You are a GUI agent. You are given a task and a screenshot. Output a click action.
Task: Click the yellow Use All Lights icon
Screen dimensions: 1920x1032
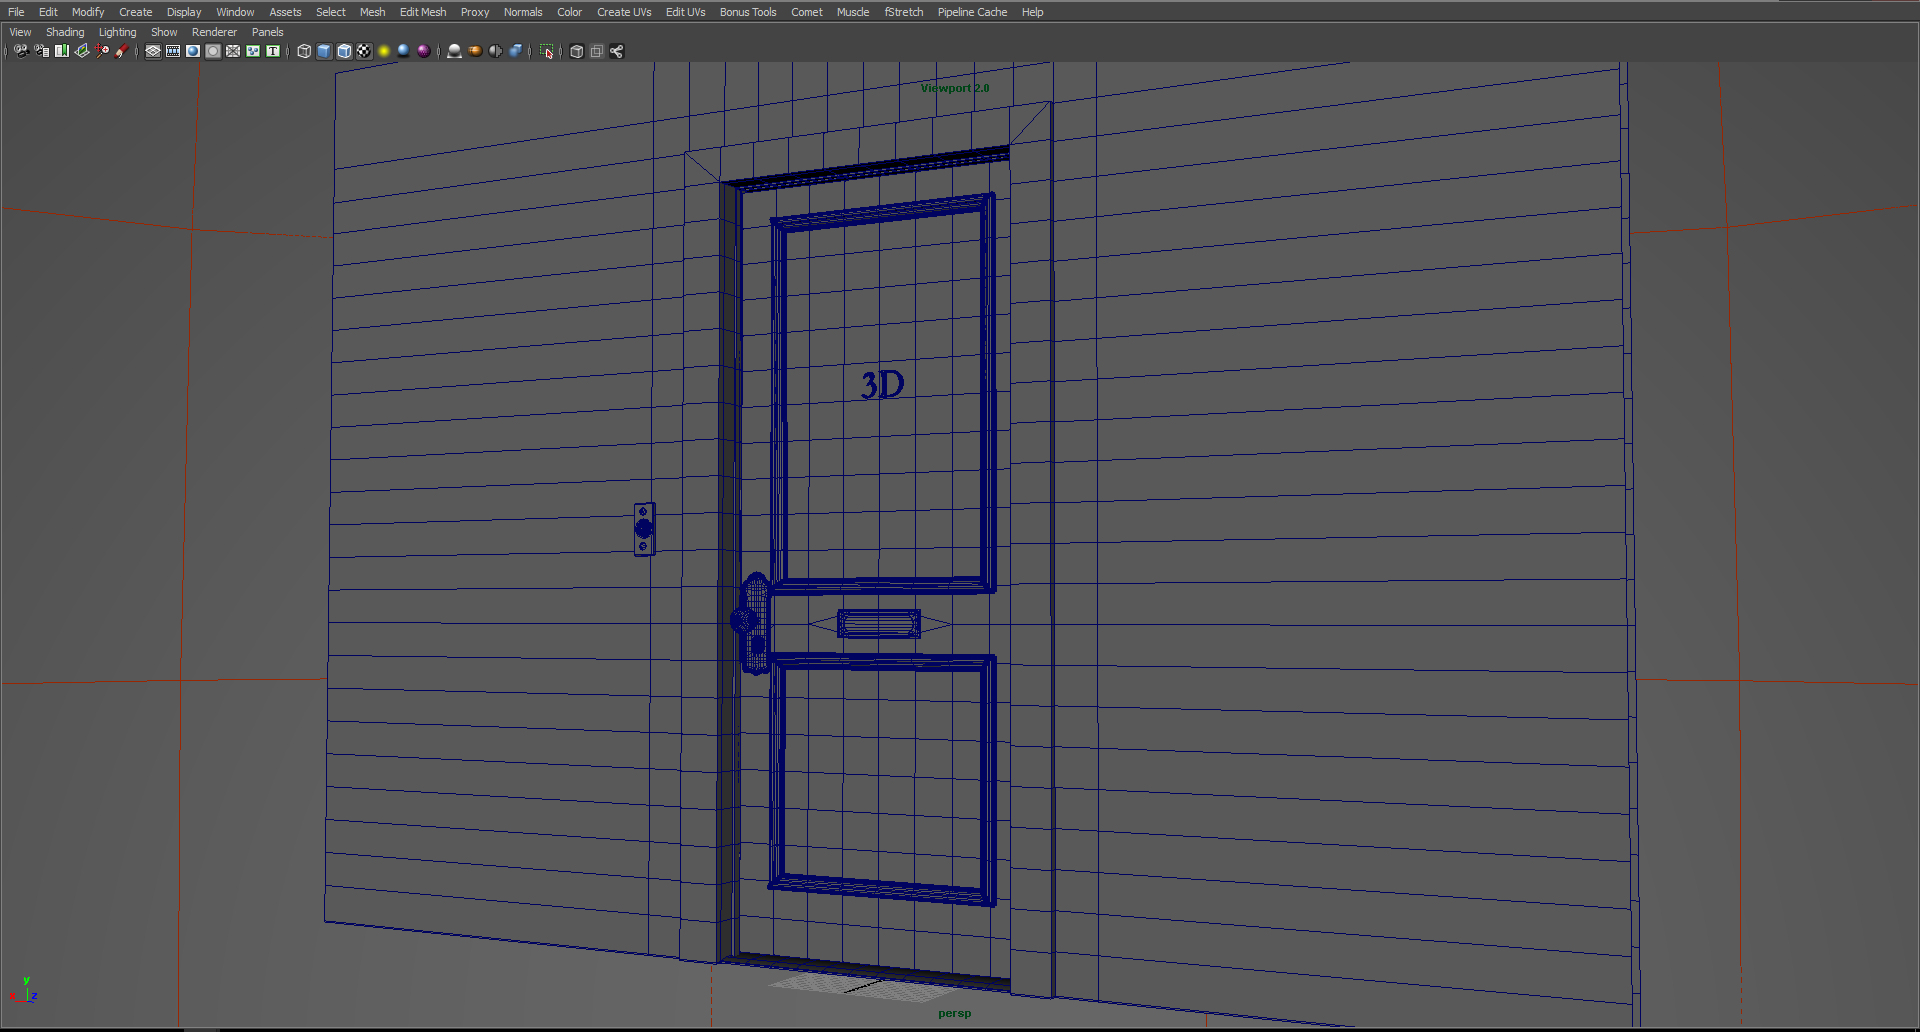[x=384, y=51]
